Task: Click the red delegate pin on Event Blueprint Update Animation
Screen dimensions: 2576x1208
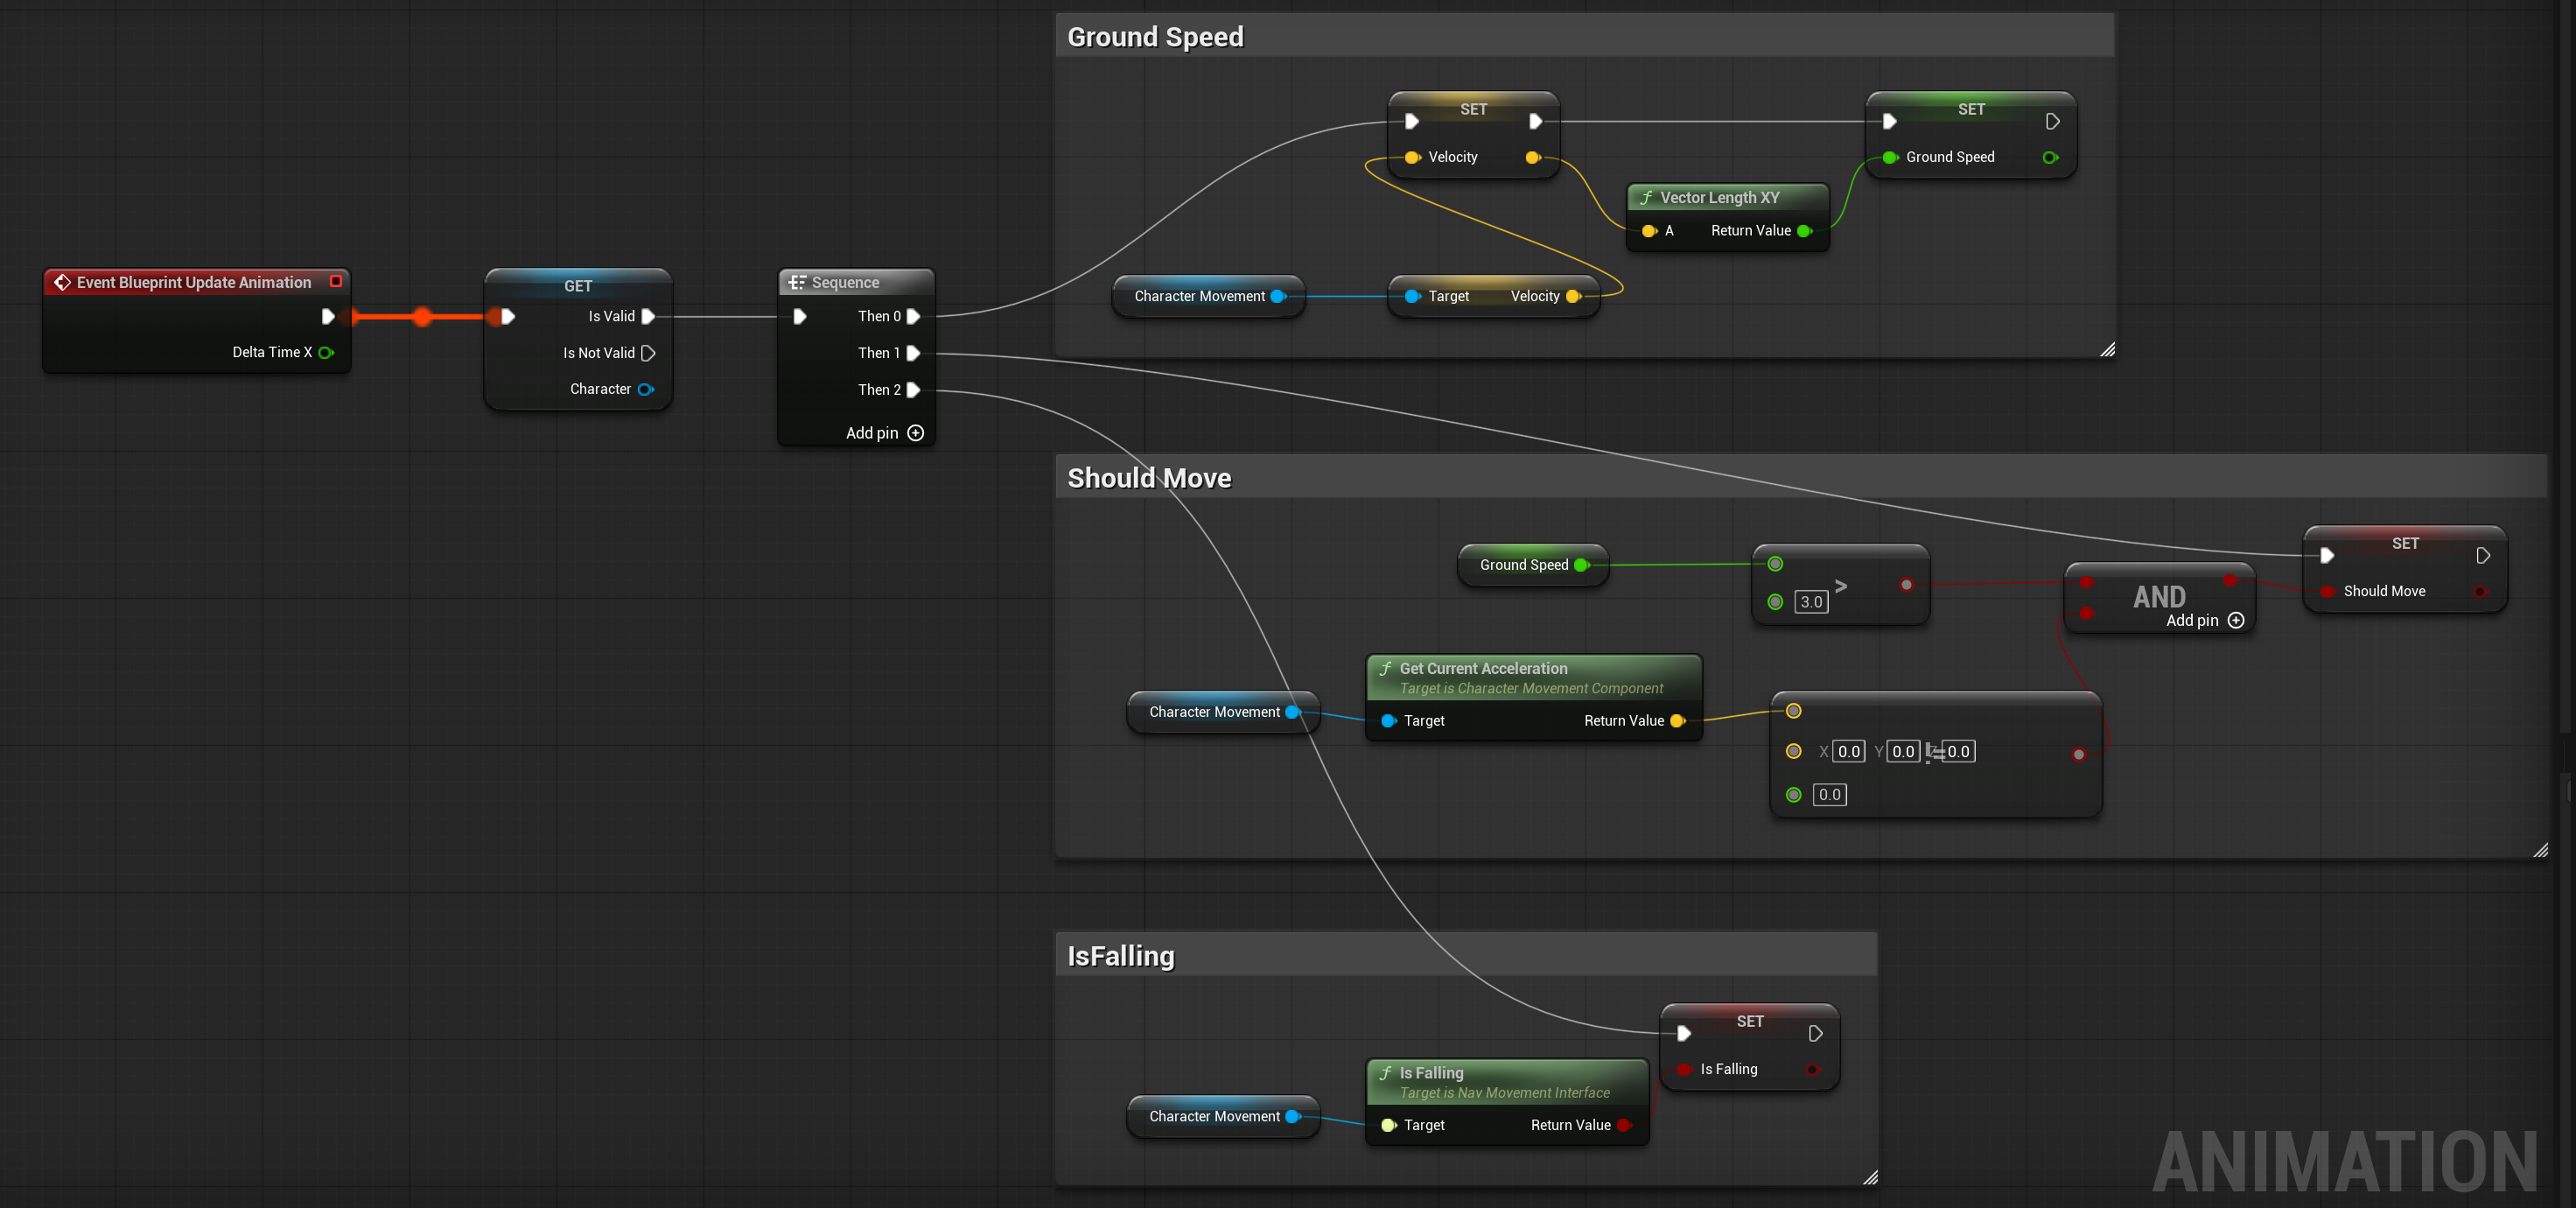Action: [x=336, y=282]
